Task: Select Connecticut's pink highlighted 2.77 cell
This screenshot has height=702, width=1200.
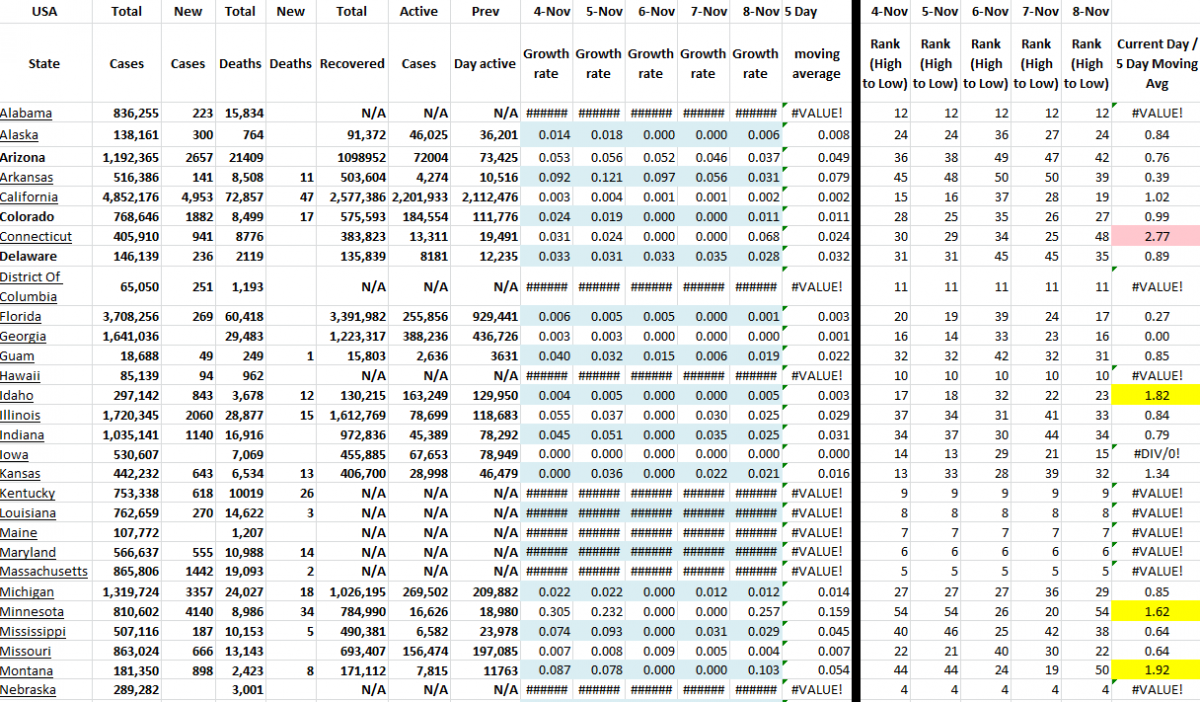Action: [x=1155, y=237]
